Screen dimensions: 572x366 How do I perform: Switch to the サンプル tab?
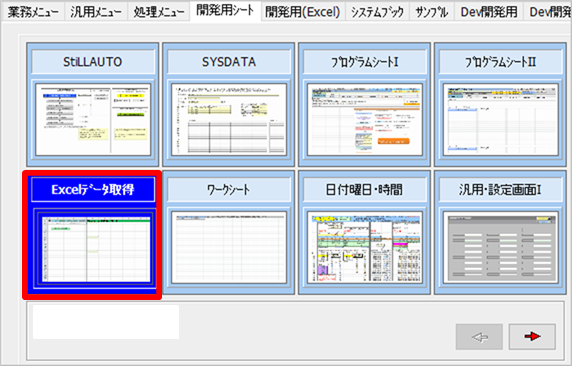pos(432,12)
